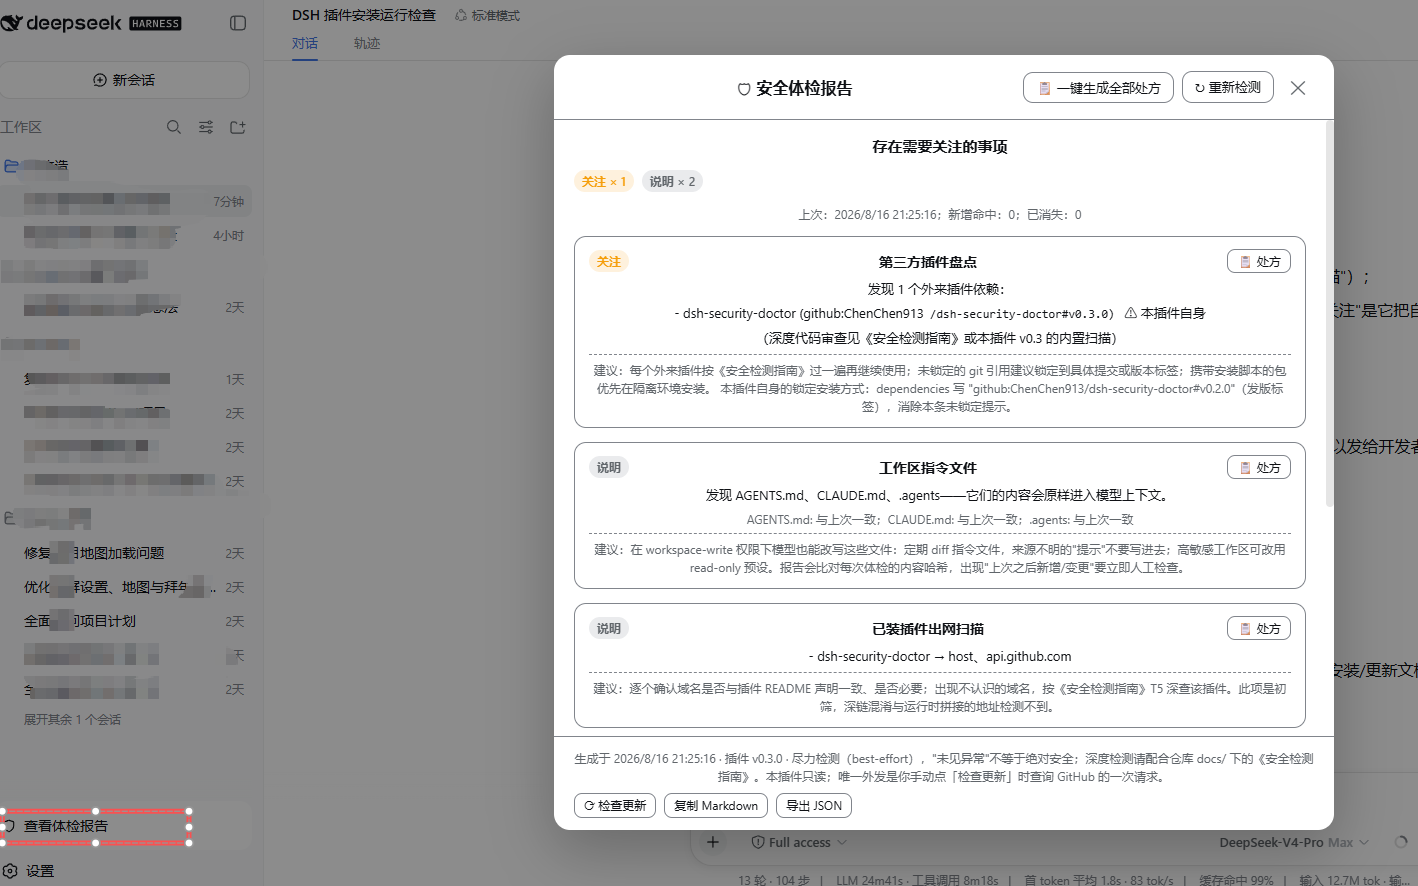This screenshot has width=1418, height=886.
Task: Open 处方 for 第三方插件盘点
Action: 1259,261
